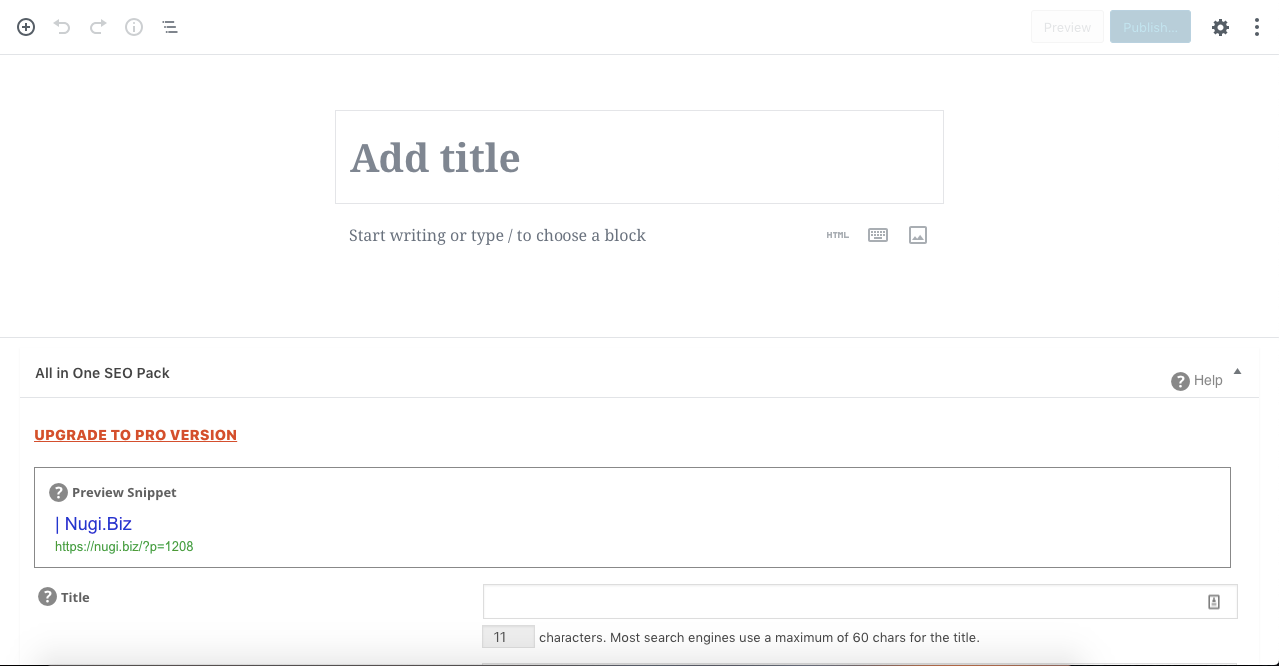Insert a Custom HTML block
1279x666 pixels.
click(x=838, y=235)
